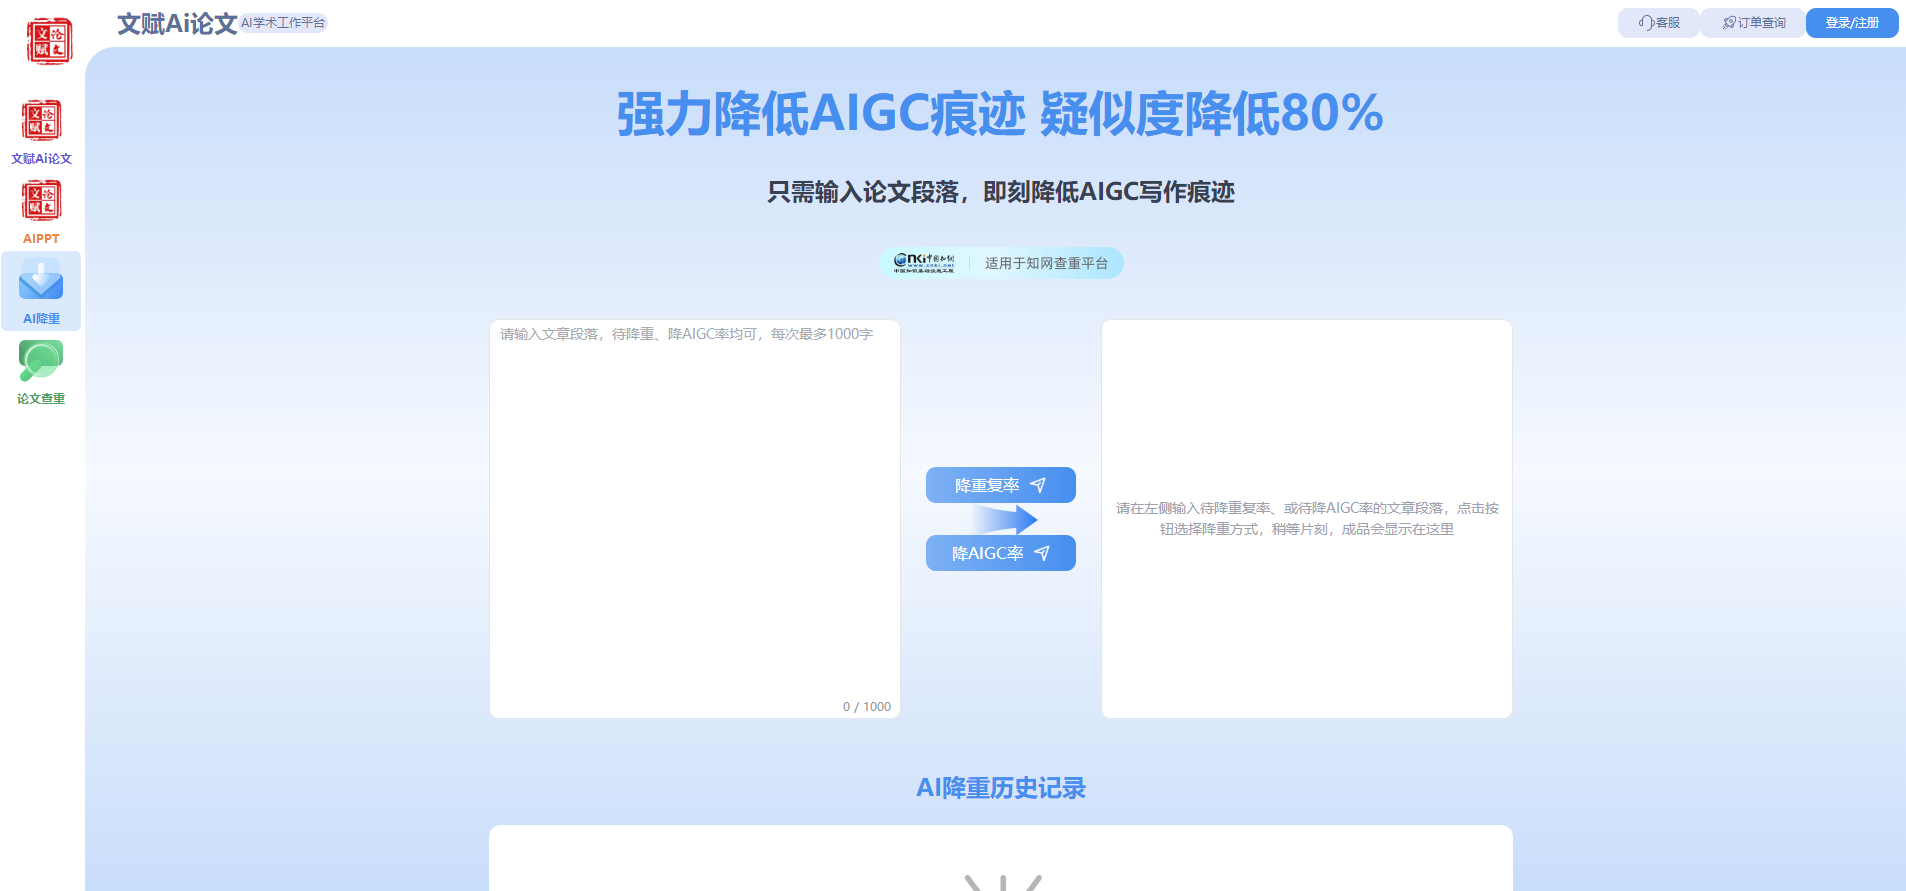Click the 强力降低AIGC痕迹 headline
This screenshot has height=891, width=1906.
(x=1000, y=113)
